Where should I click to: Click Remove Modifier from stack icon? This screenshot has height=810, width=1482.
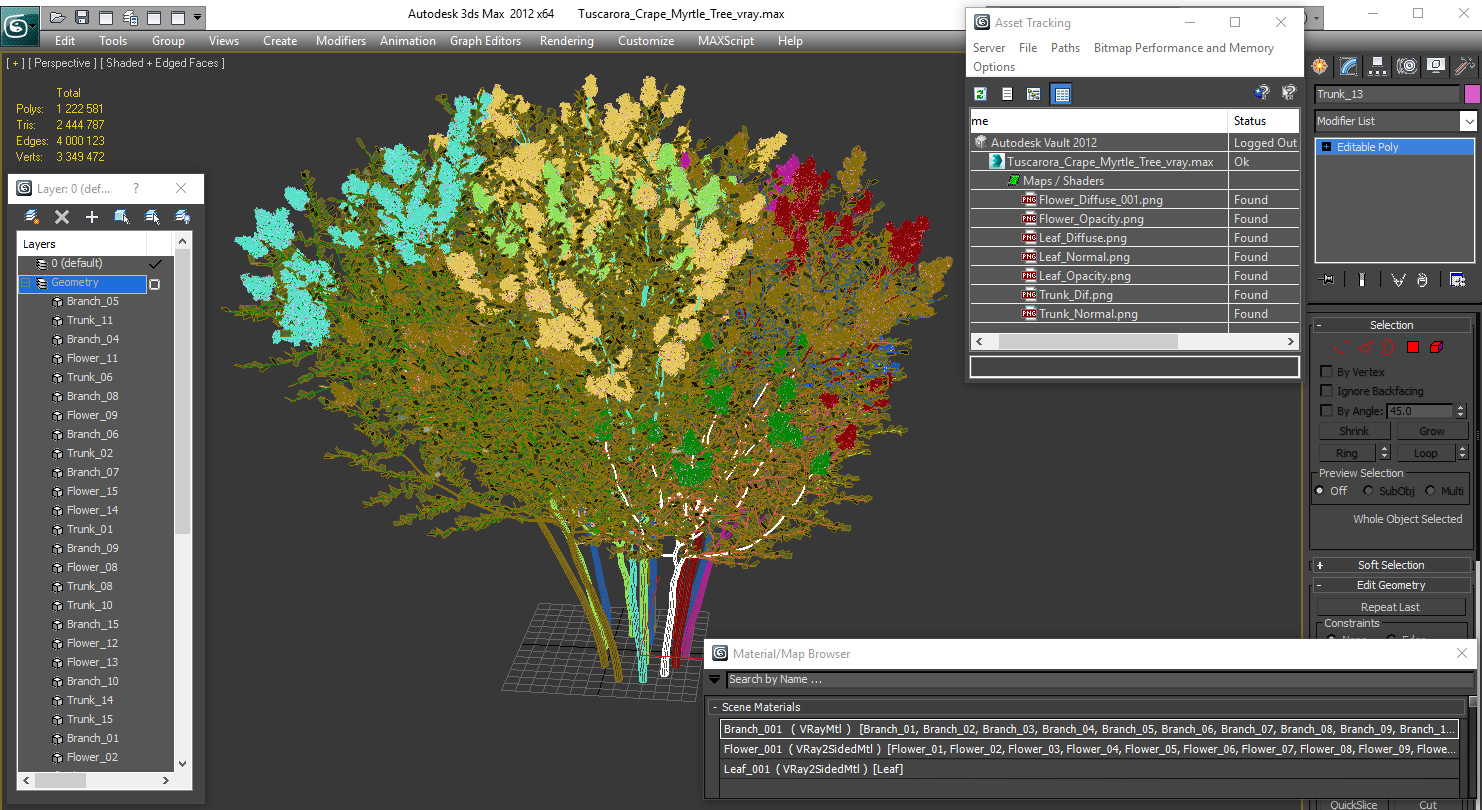[x=1423, y=280]
